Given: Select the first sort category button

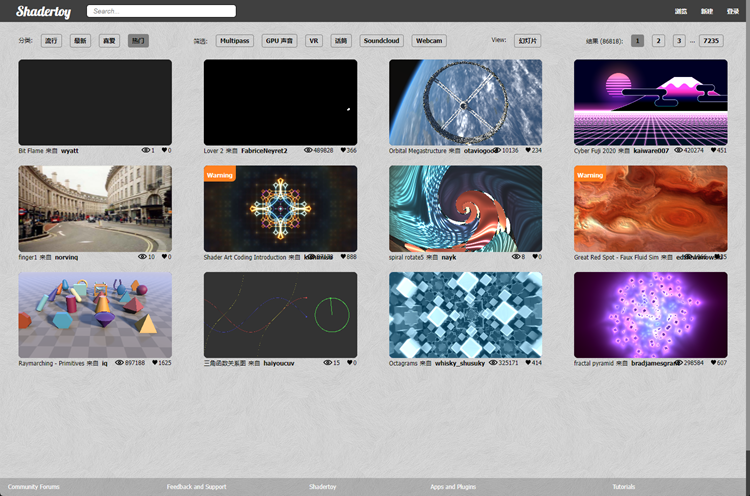Looking at the screenshot, I should (51, 41).
